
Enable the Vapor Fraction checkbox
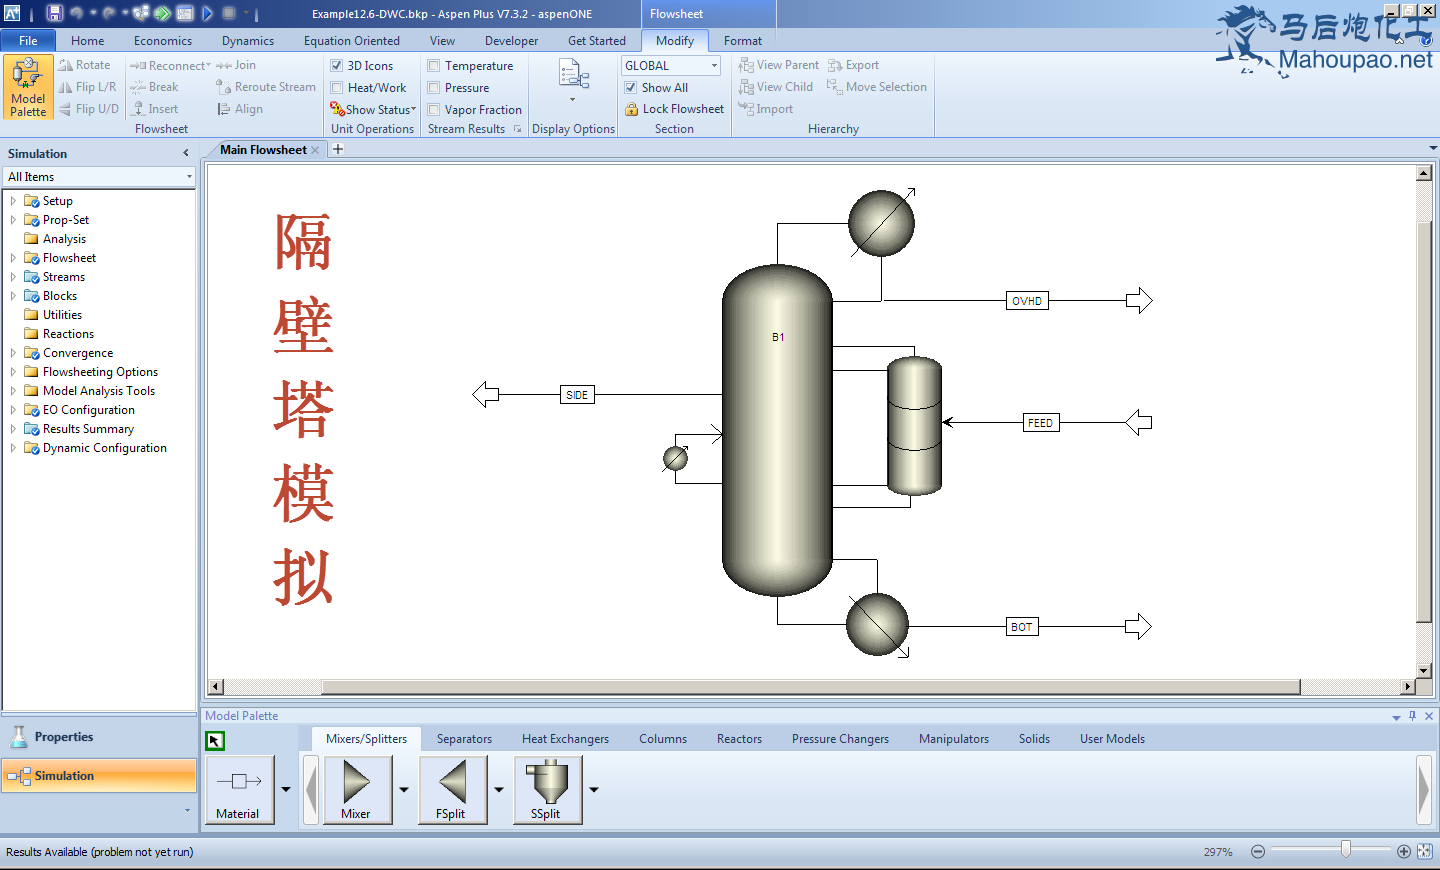click(x=434, y=110)
